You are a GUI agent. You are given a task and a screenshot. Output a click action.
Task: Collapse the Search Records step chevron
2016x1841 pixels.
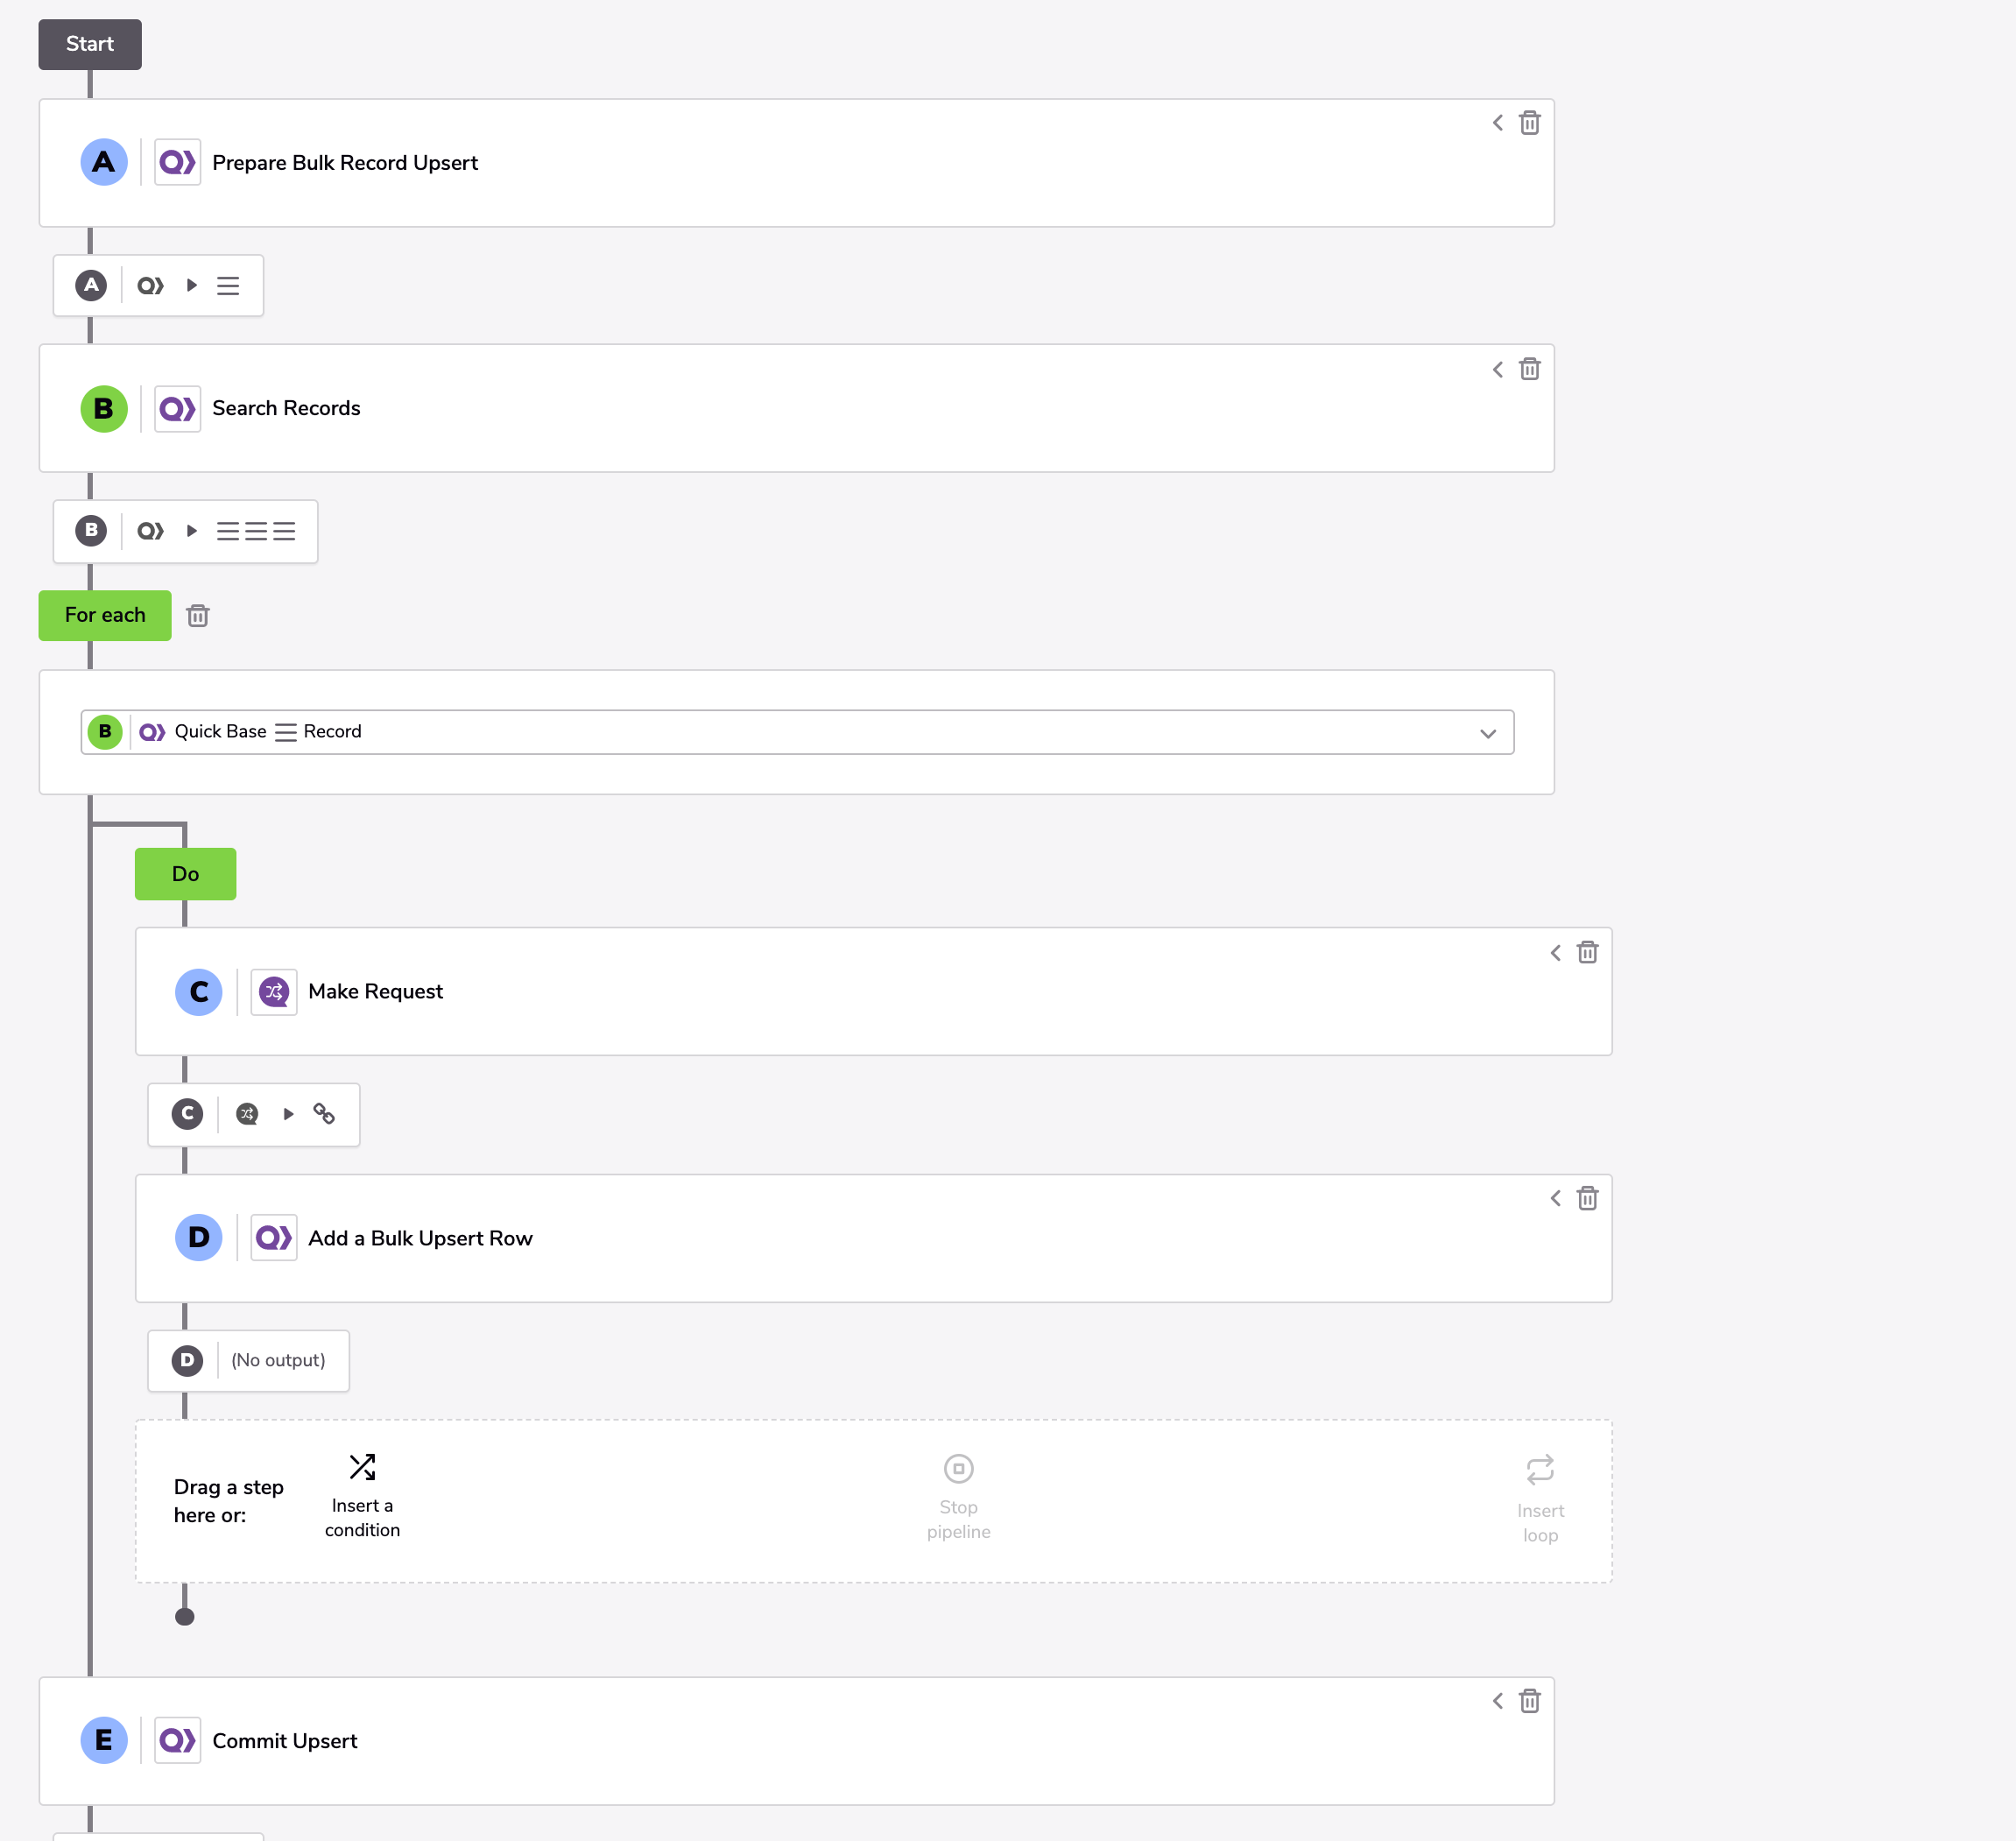pyautogui.click(x=1497, y=369)
